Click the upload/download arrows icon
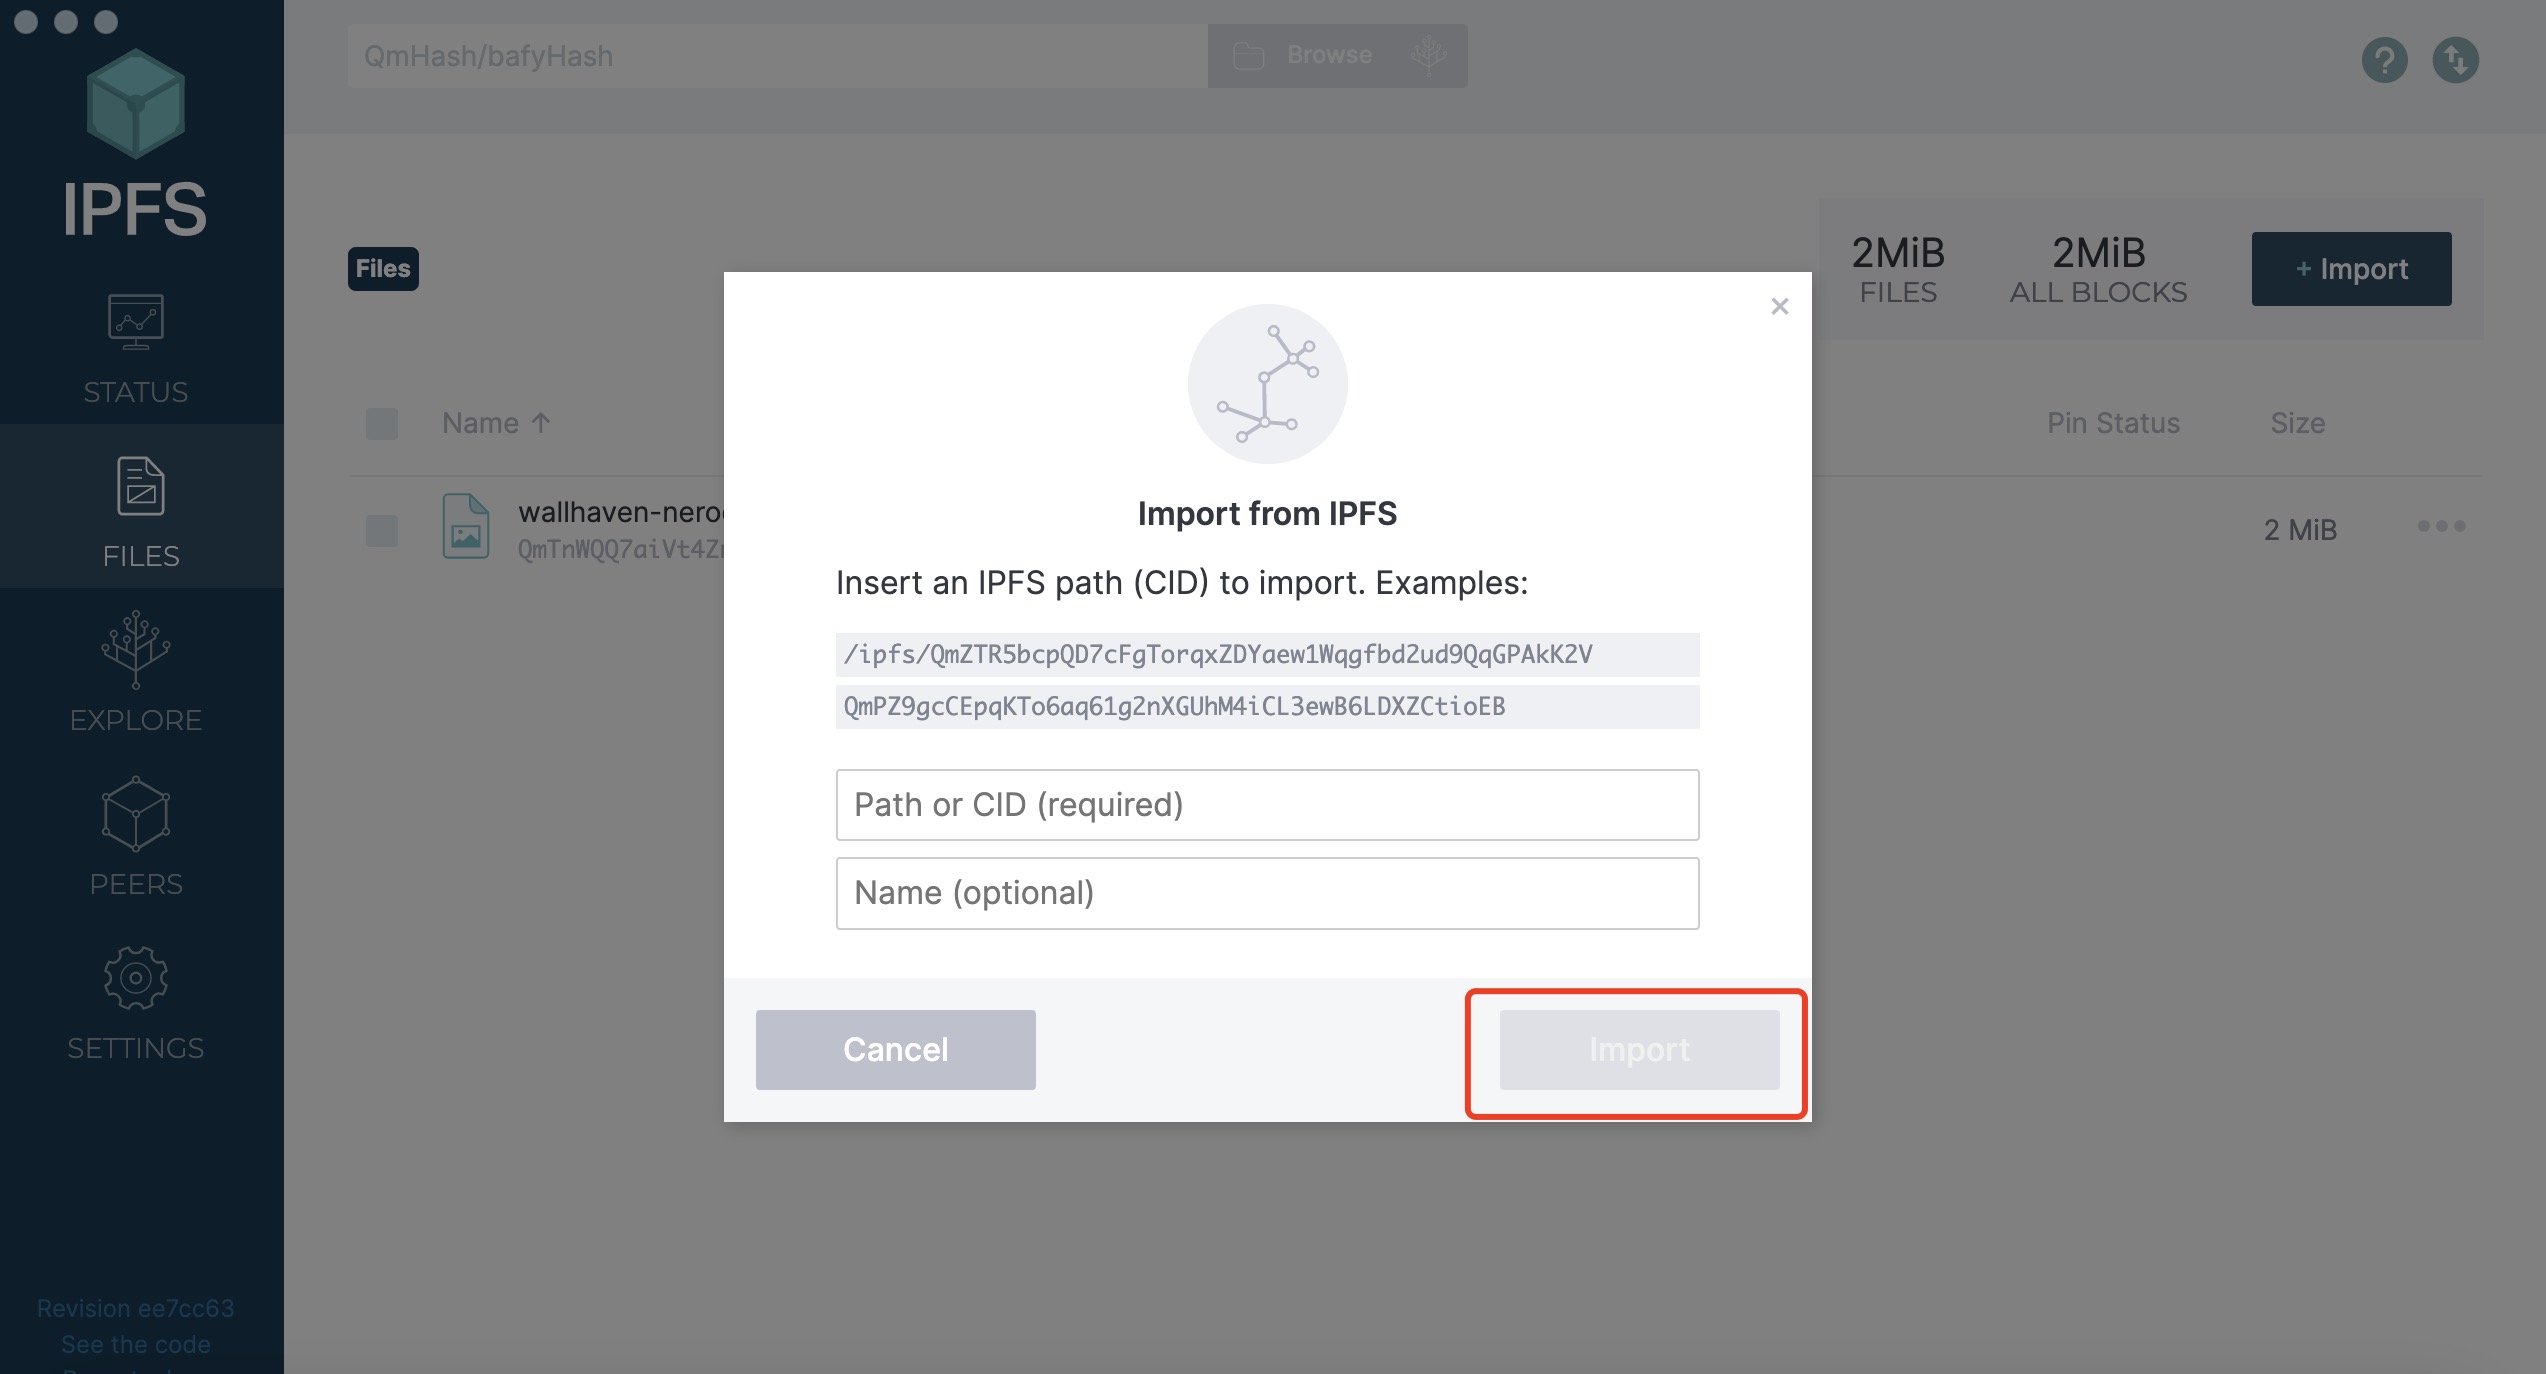Image resolution: width=2546 pixels, height=1374 pixels. tap(2456, 60)
